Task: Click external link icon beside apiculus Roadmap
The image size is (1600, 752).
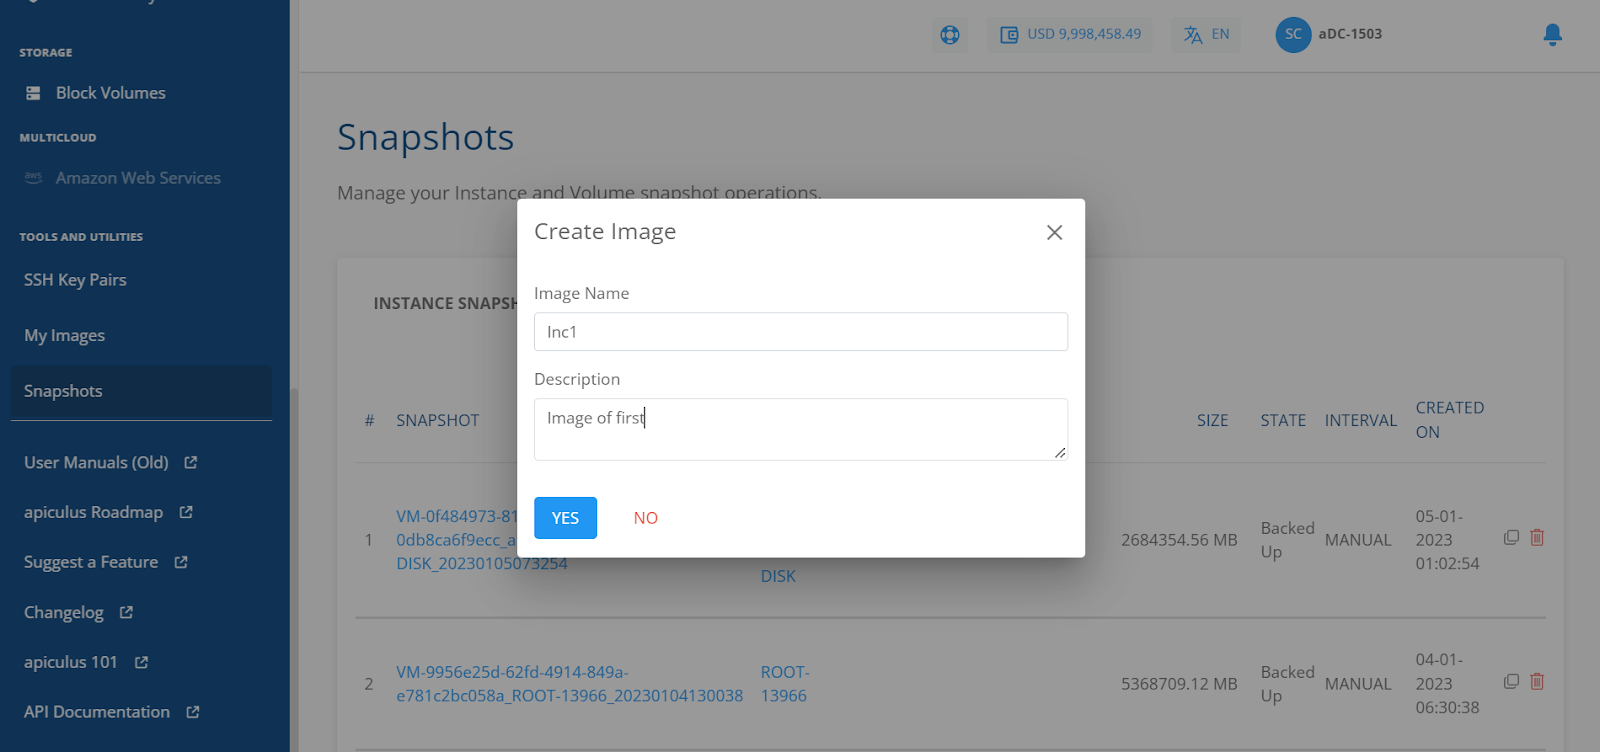Action: coord(186,512)
